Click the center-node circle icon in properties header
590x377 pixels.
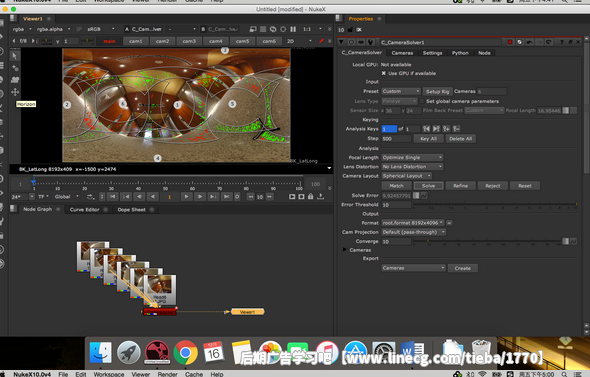[x=351, y=42]
